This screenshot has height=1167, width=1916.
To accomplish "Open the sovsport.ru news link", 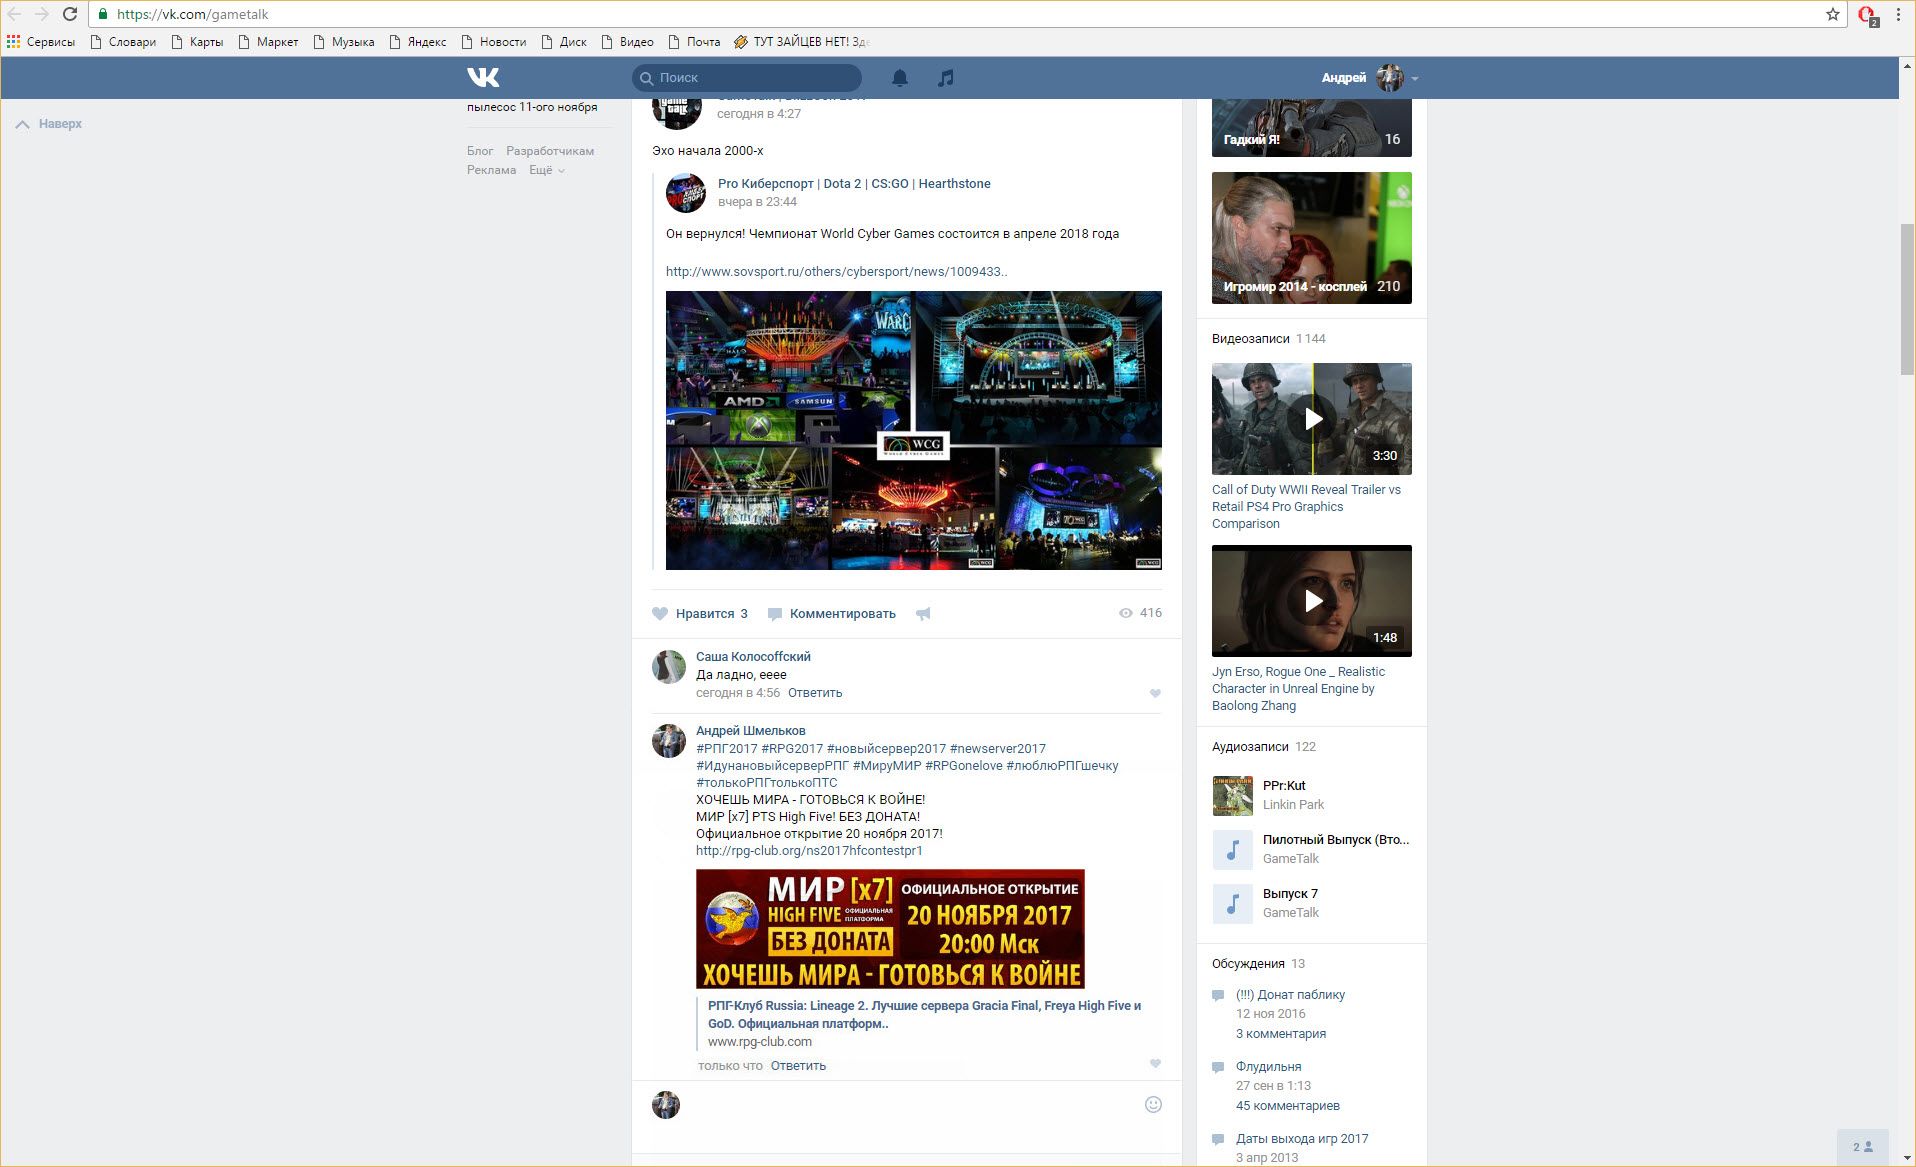I will pyautogui.click(x=837, y=272).
